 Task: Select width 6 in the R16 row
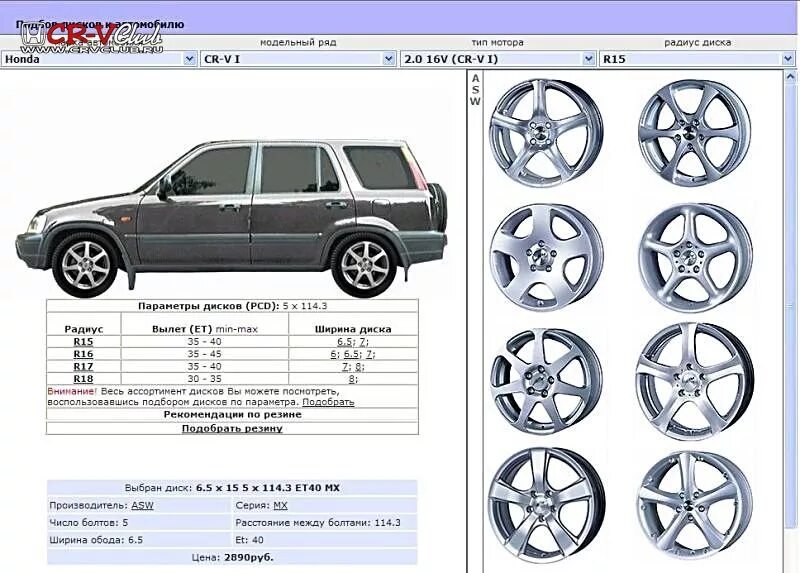pyautogui.click(x=333, y=354)
